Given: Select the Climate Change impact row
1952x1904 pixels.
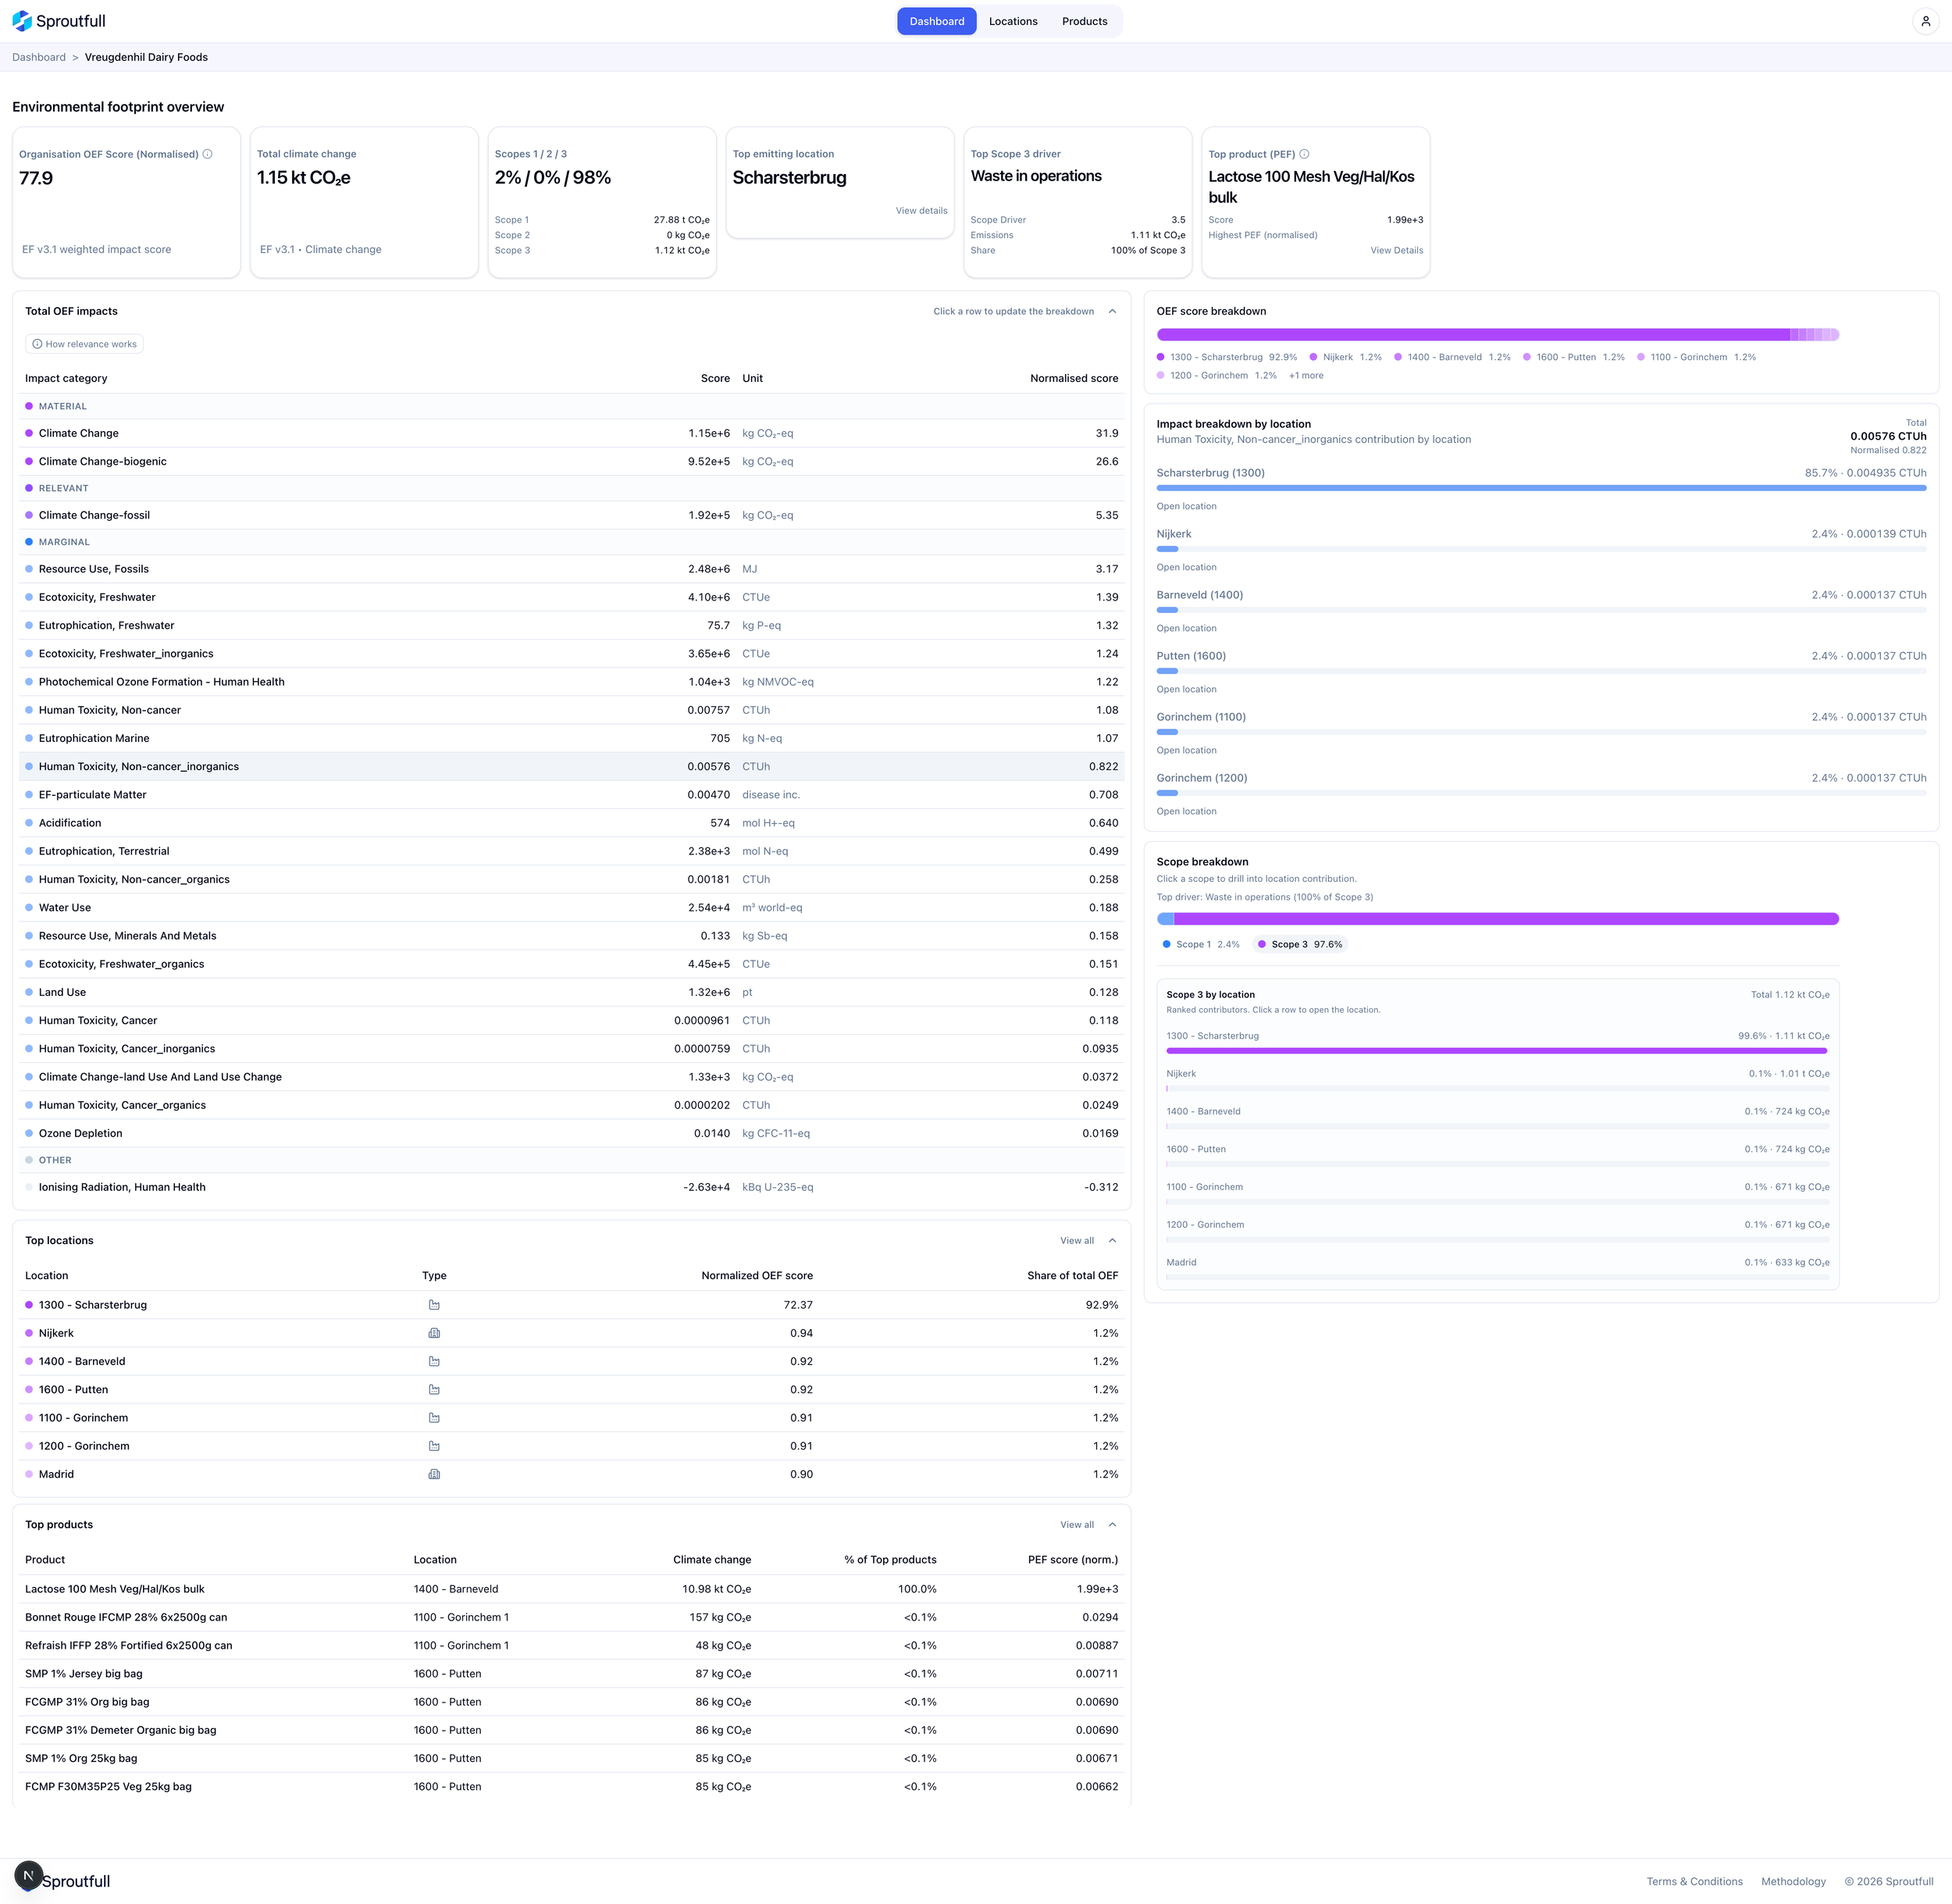Looking at the screenshot, I should tap(572, 433).
